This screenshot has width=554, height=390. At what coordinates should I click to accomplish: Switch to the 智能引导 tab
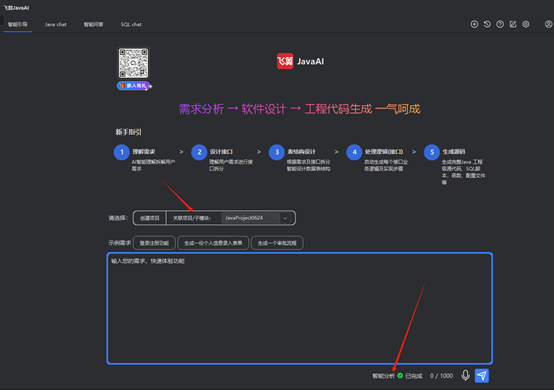click(x=18, y=24)
